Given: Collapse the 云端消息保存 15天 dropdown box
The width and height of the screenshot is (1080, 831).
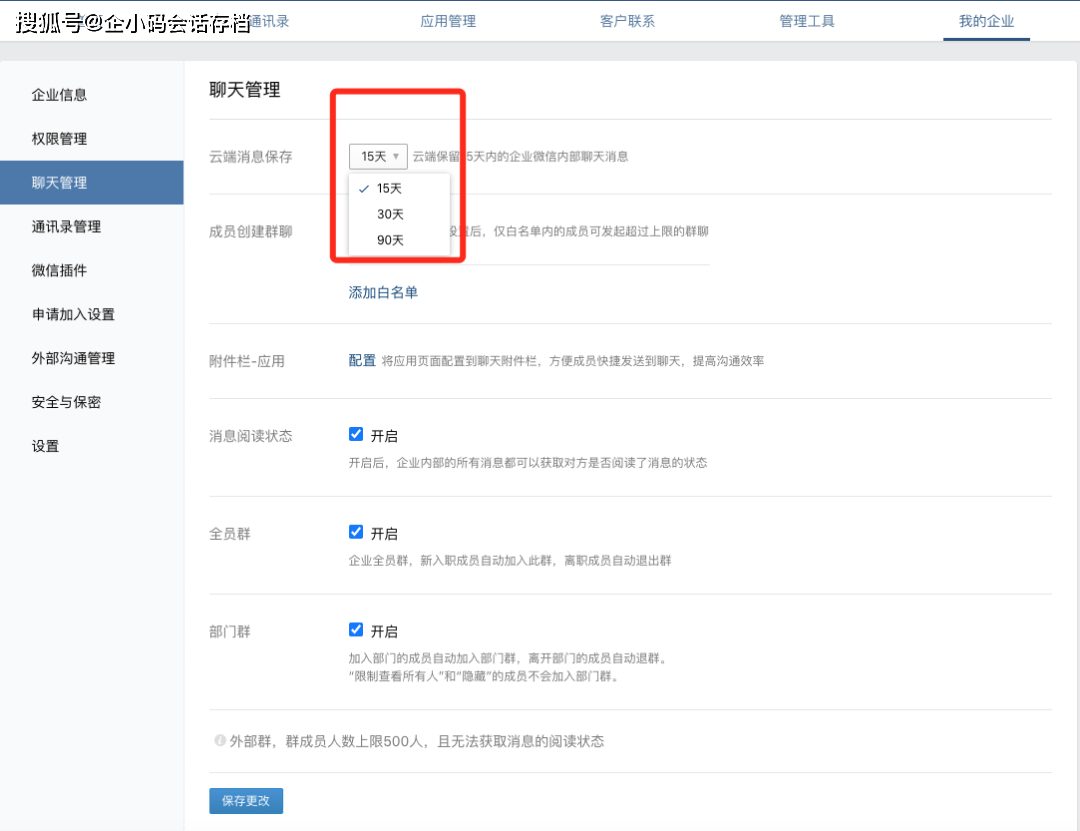Looking at the screenshot, I should pos(378,156).
